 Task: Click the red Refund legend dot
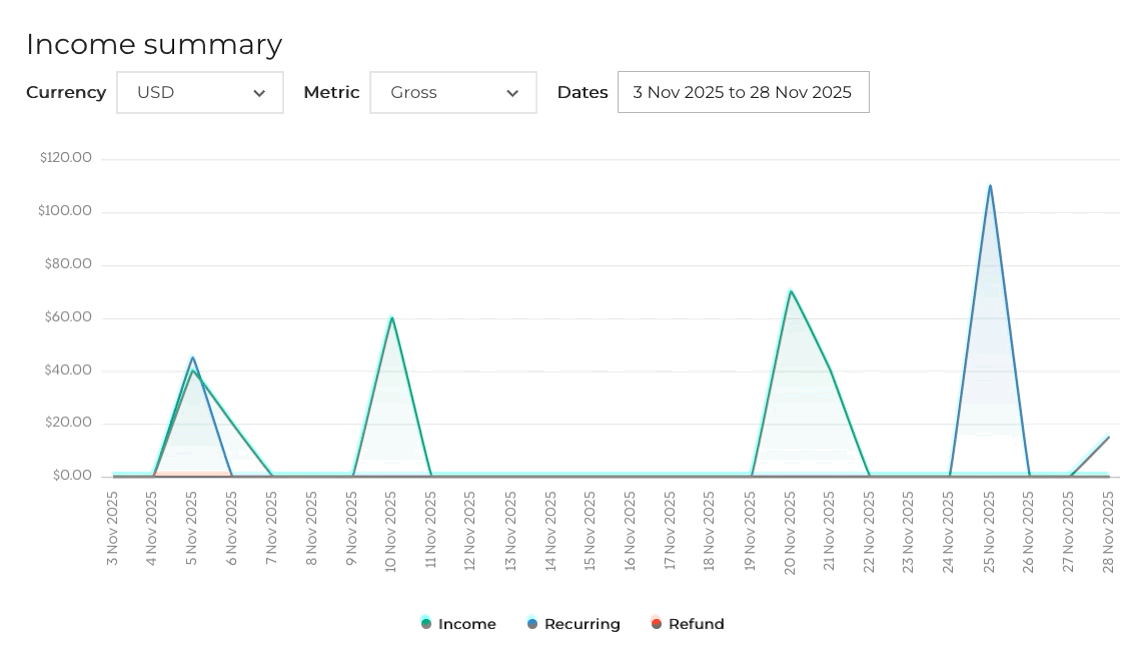click(x=656, y=624)
